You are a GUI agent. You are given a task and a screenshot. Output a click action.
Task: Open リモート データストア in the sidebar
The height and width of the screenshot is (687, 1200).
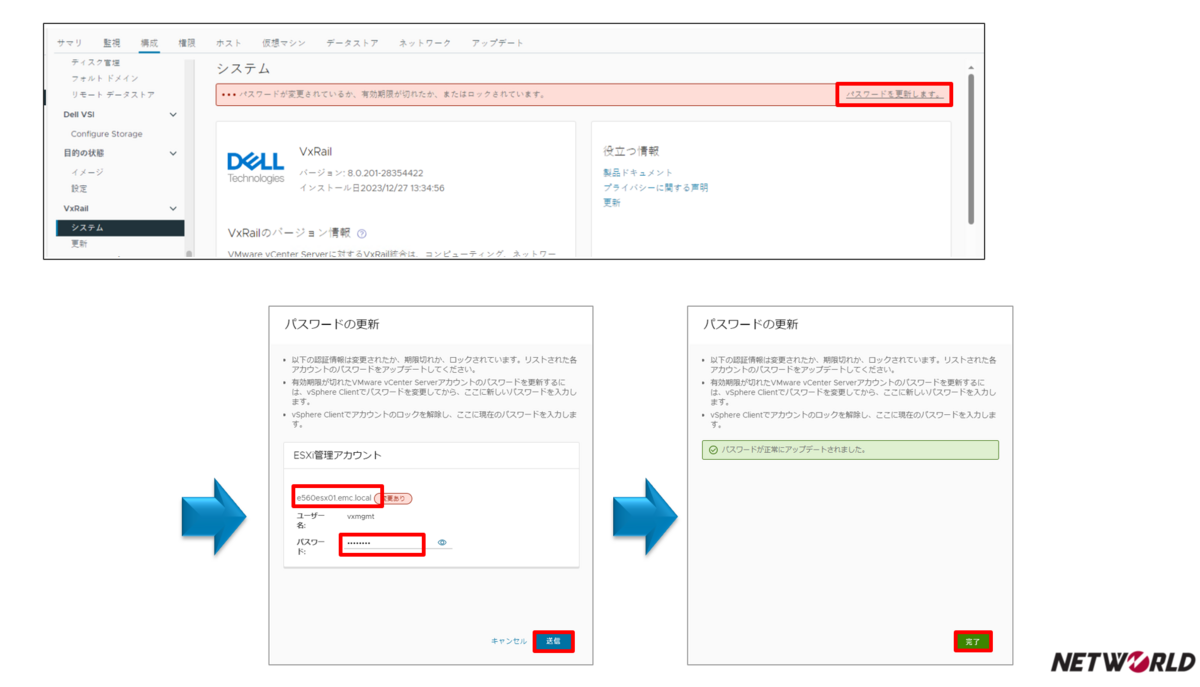point(112,94)
